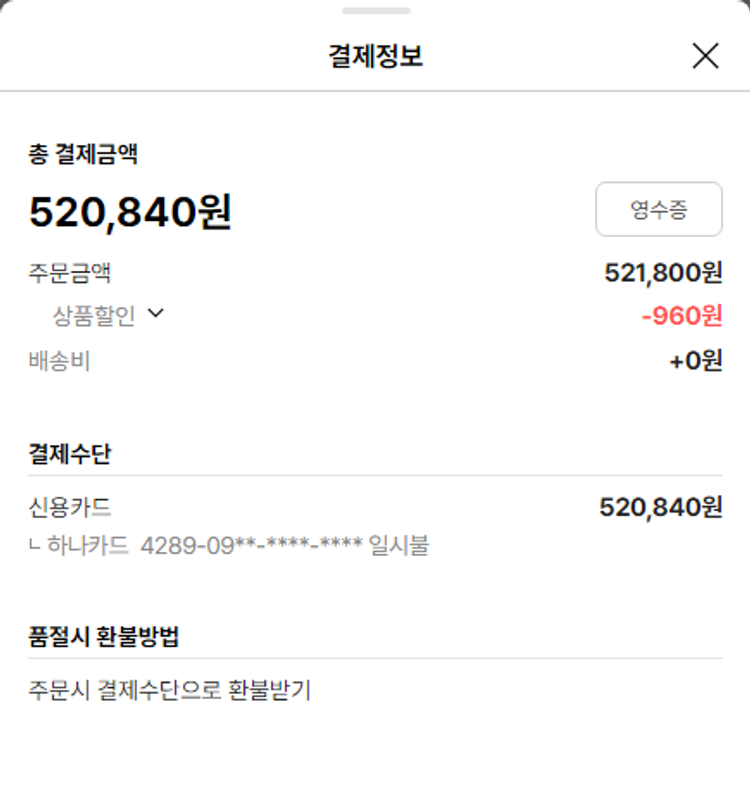Select the 신용카드 payment method label

tap(70, 507)
